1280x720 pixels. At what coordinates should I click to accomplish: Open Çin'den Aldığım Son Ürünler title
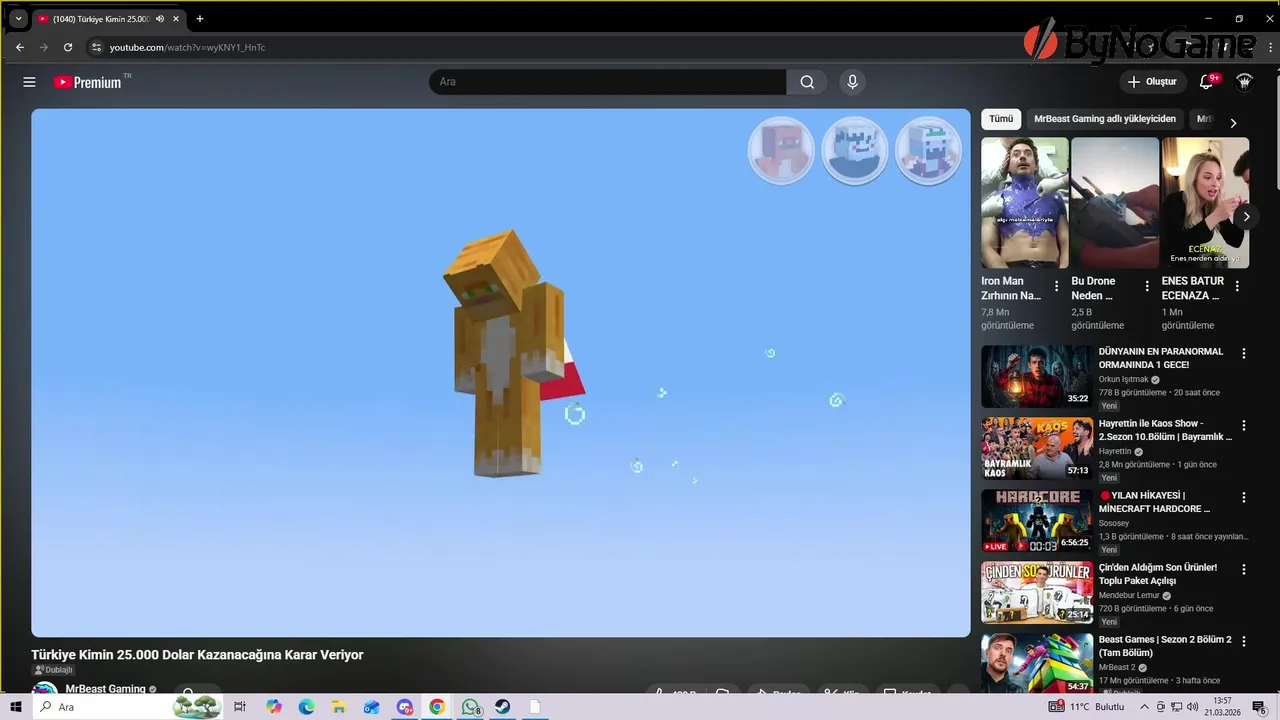1158,574
